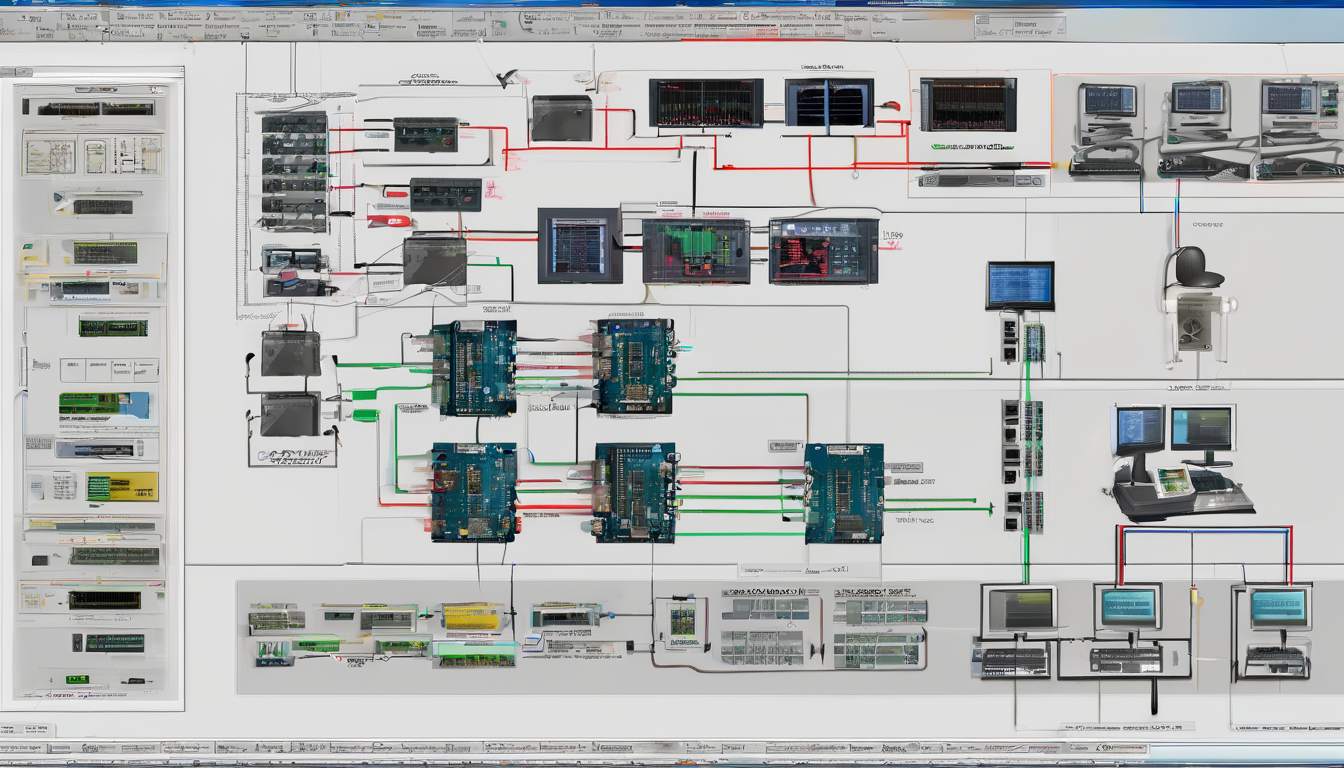The width and height of the screenshot is (1344, 768).
Task: Select the upper dark box left of circuit boards
Action: (290, 353)
